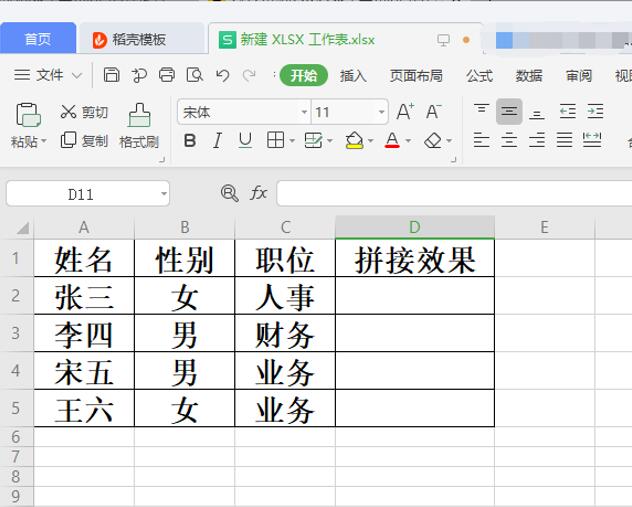Select cell containing 拼接效果

(x=415, y=258)
